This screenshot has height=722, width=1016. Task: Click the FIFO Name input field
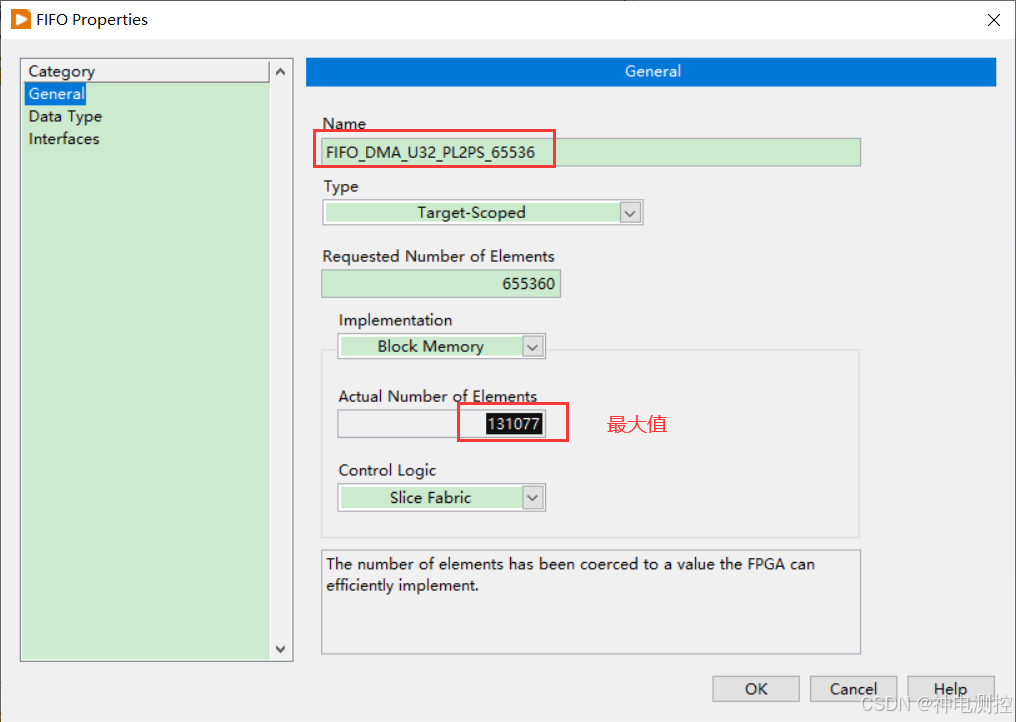(591, 152)
